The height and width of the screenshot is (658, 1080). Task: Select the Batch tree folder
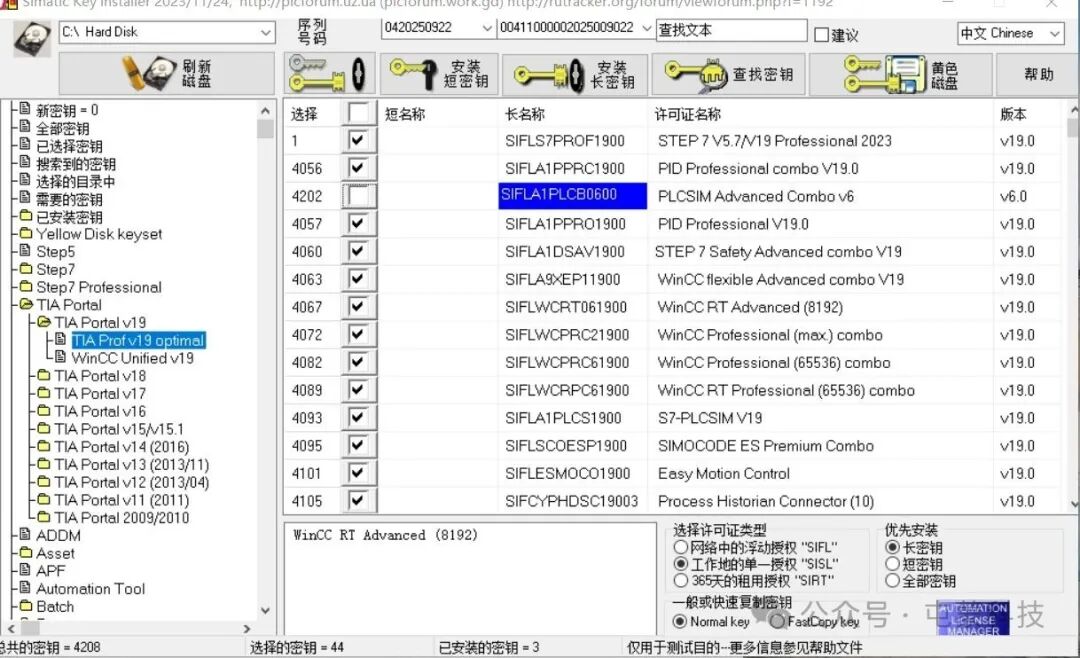pyautogui.click(x=54, y=607)
